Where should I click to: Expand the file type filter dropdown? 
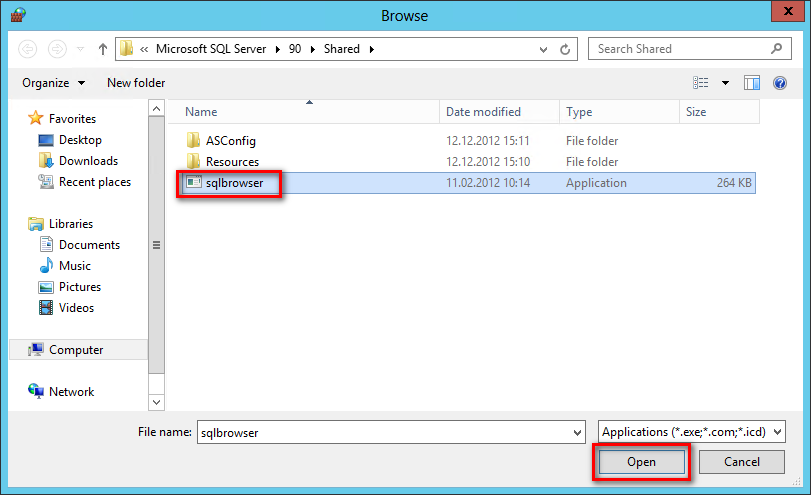point(779,432)
